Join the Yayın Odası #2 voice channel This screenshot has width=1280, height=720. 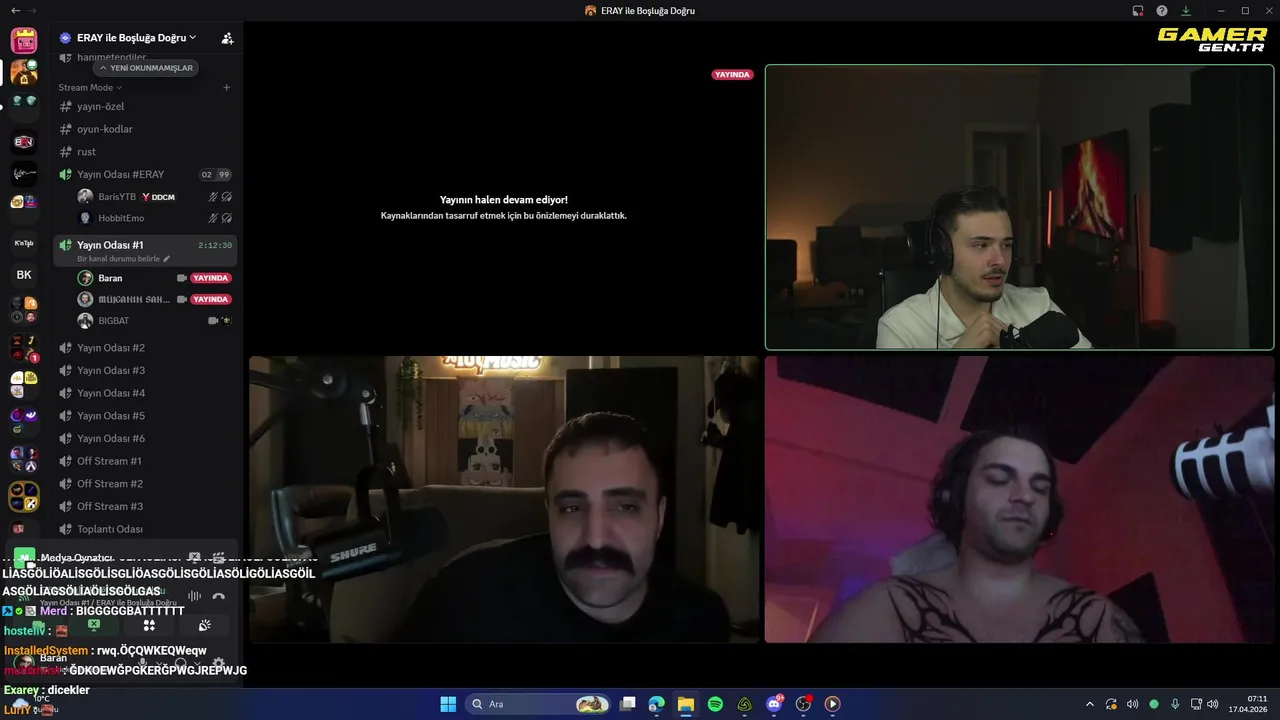click(145, 348)
